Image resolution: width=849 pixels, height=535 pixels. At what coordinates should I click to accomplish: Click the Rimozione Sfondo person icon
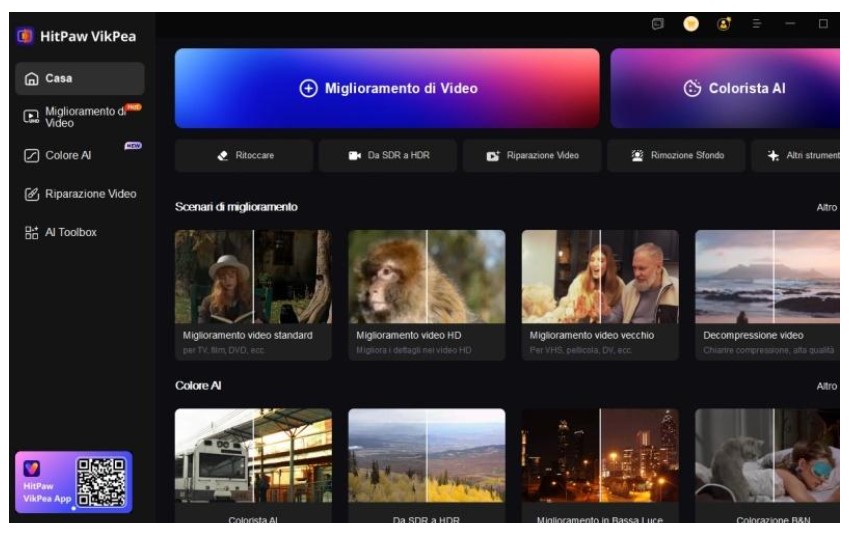click(x=637, y=156)
